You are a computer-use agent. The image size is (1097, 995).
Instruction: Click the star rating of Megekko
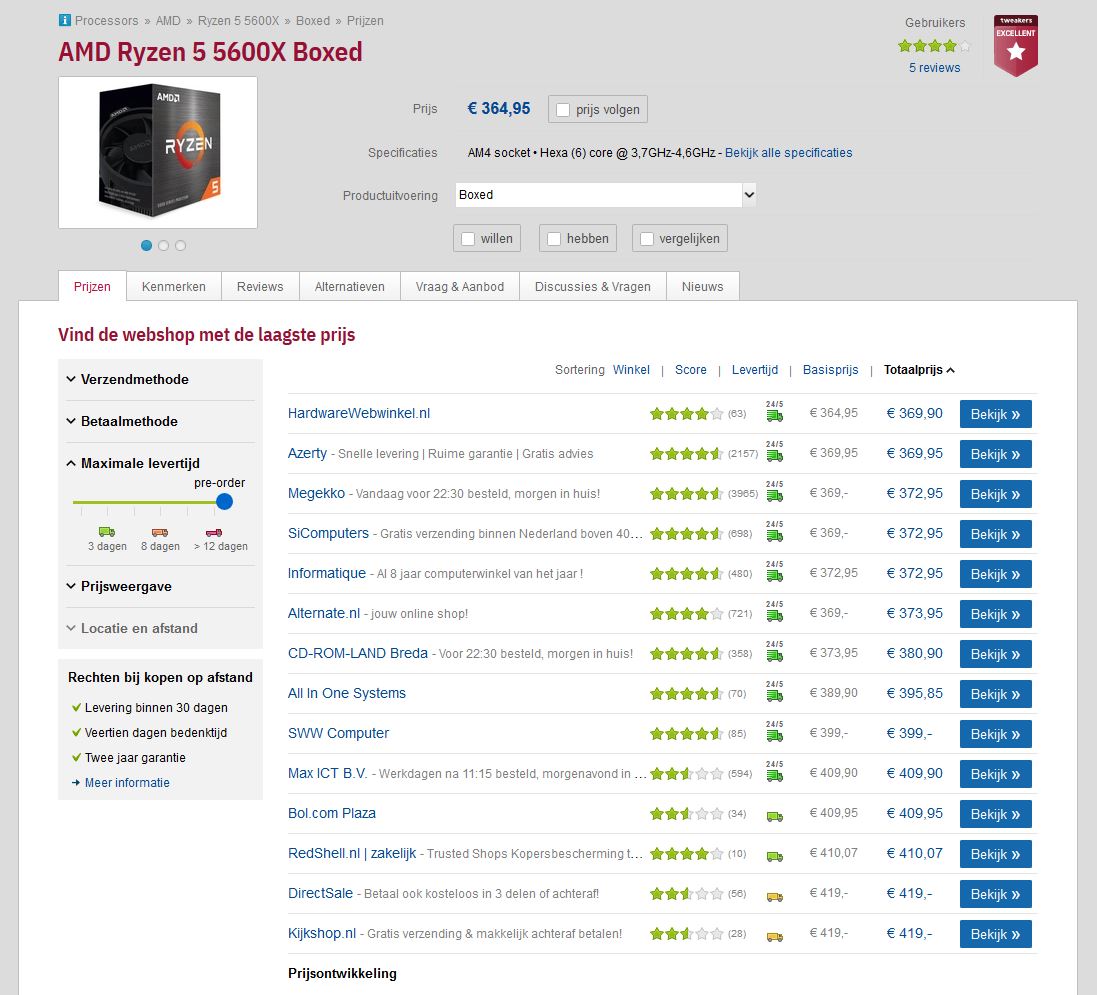[x=686, y=493]
